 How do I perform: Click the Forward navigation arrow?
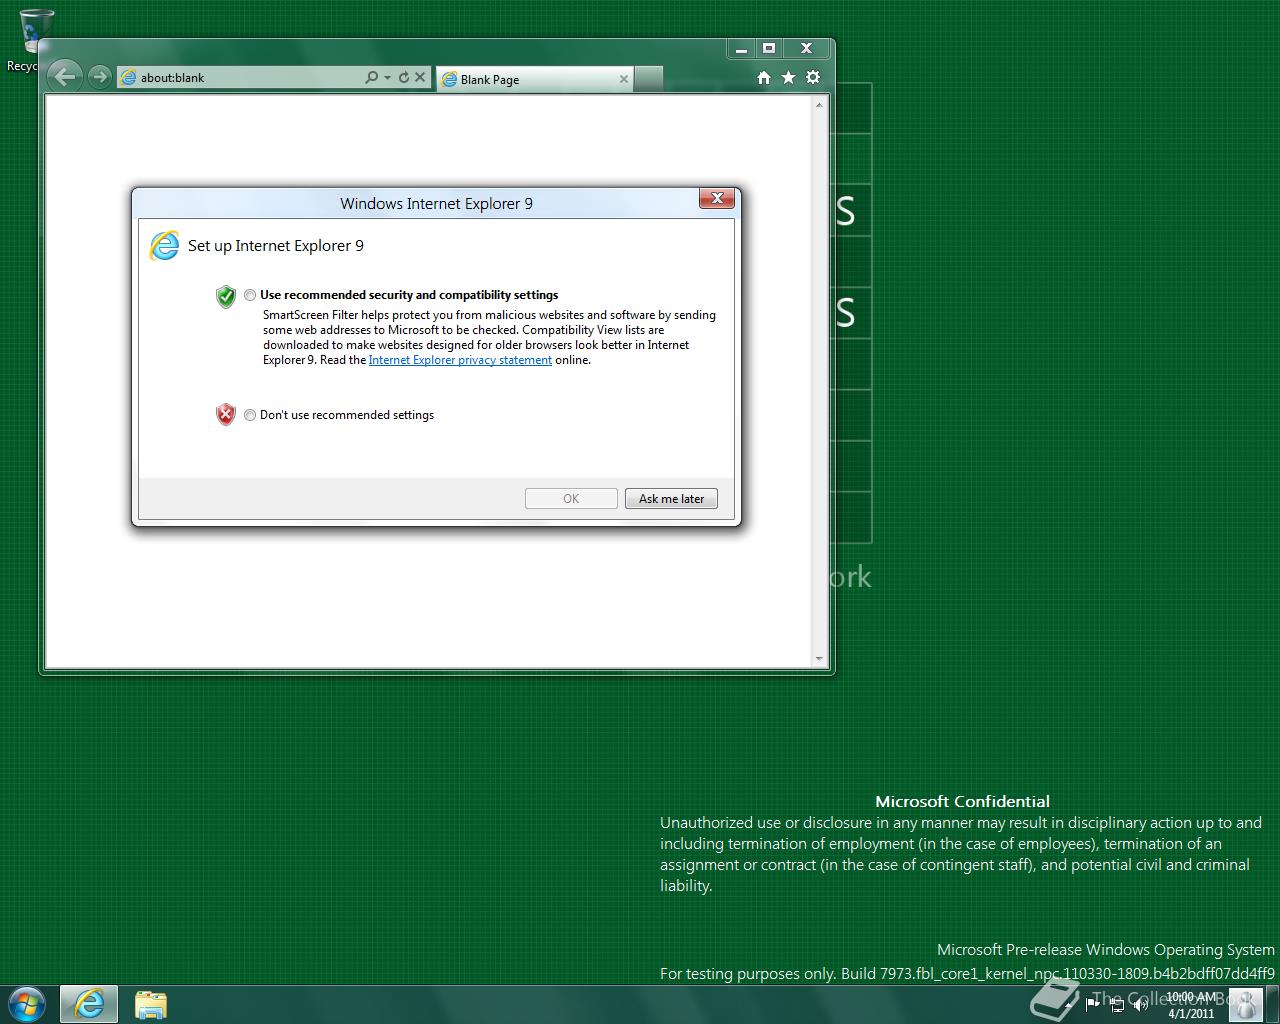98,77
